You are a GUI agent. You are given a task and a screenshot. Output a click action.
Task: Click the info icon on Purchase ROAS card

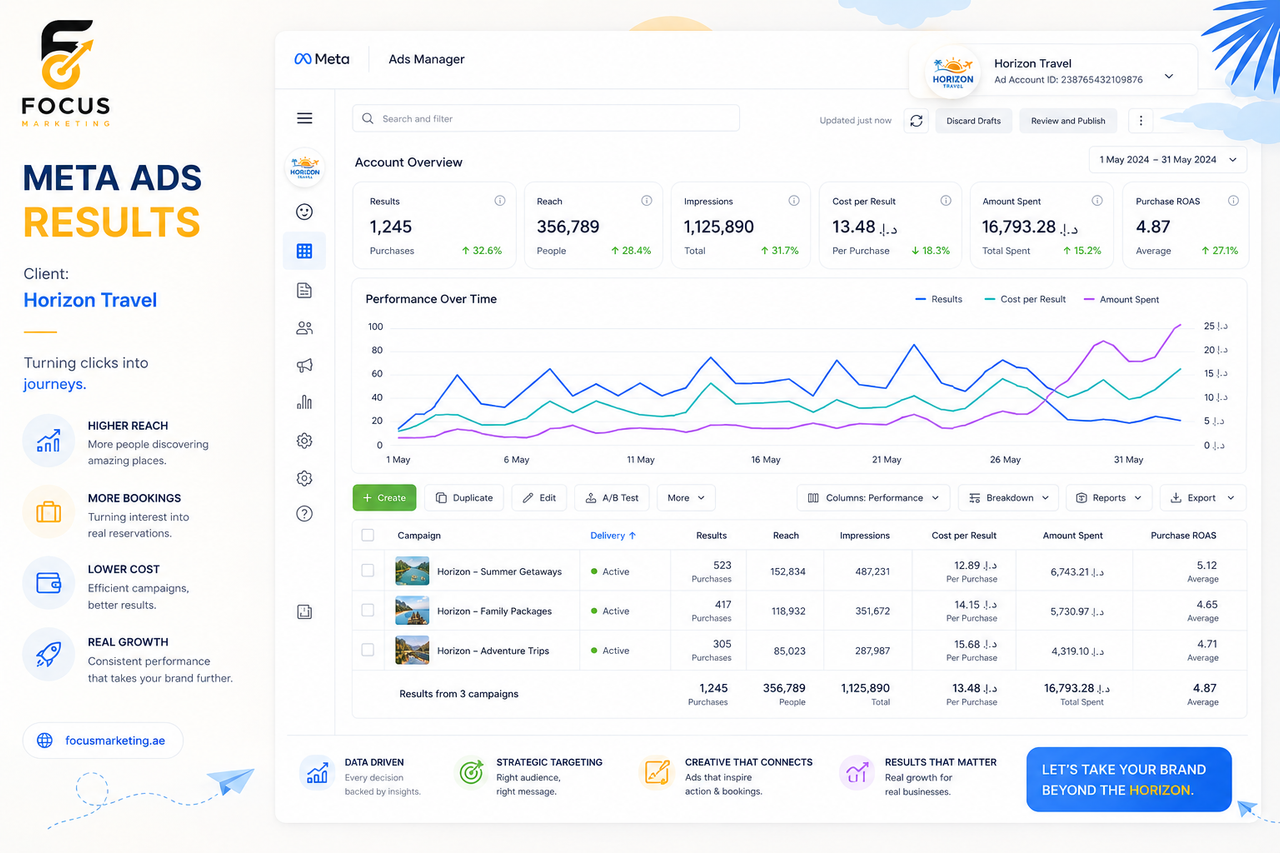pyautogui.click(x=1233, y=201)
